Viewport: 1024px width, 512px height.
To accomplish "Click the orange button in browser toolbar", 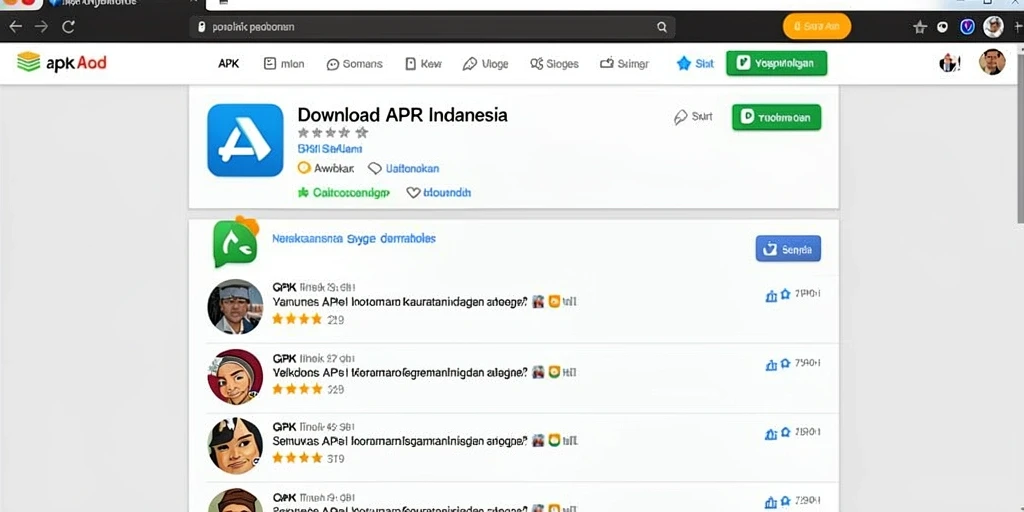I will [816, 26].
